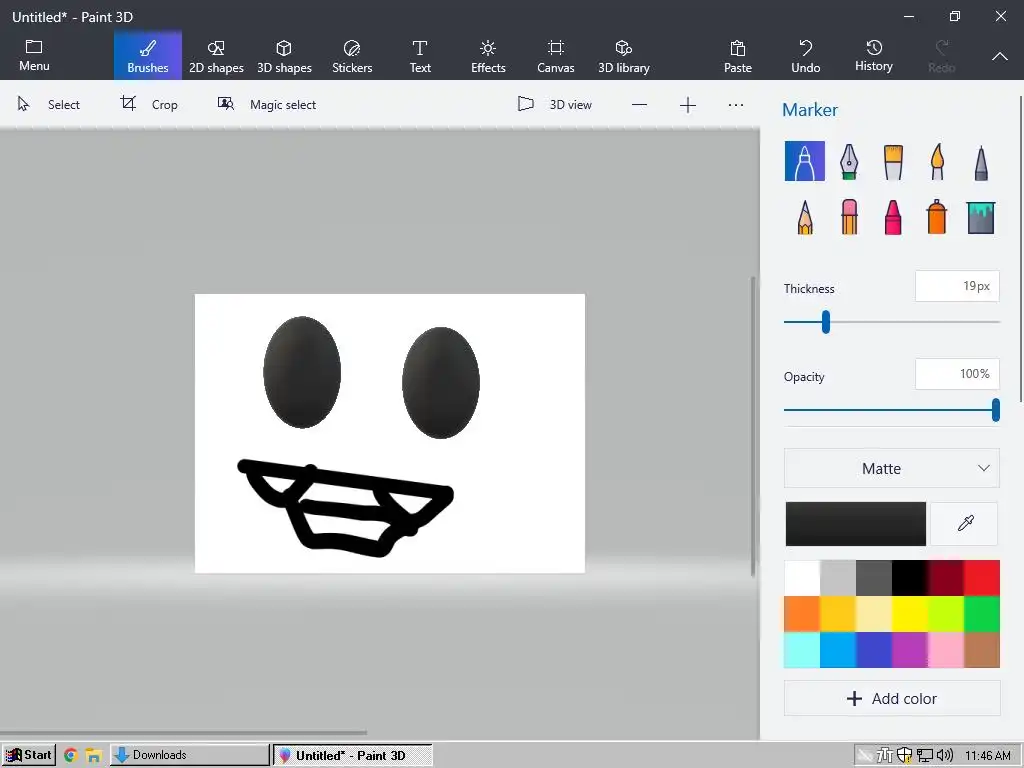
Task: Open the Text tab
Action: (420, 56)
